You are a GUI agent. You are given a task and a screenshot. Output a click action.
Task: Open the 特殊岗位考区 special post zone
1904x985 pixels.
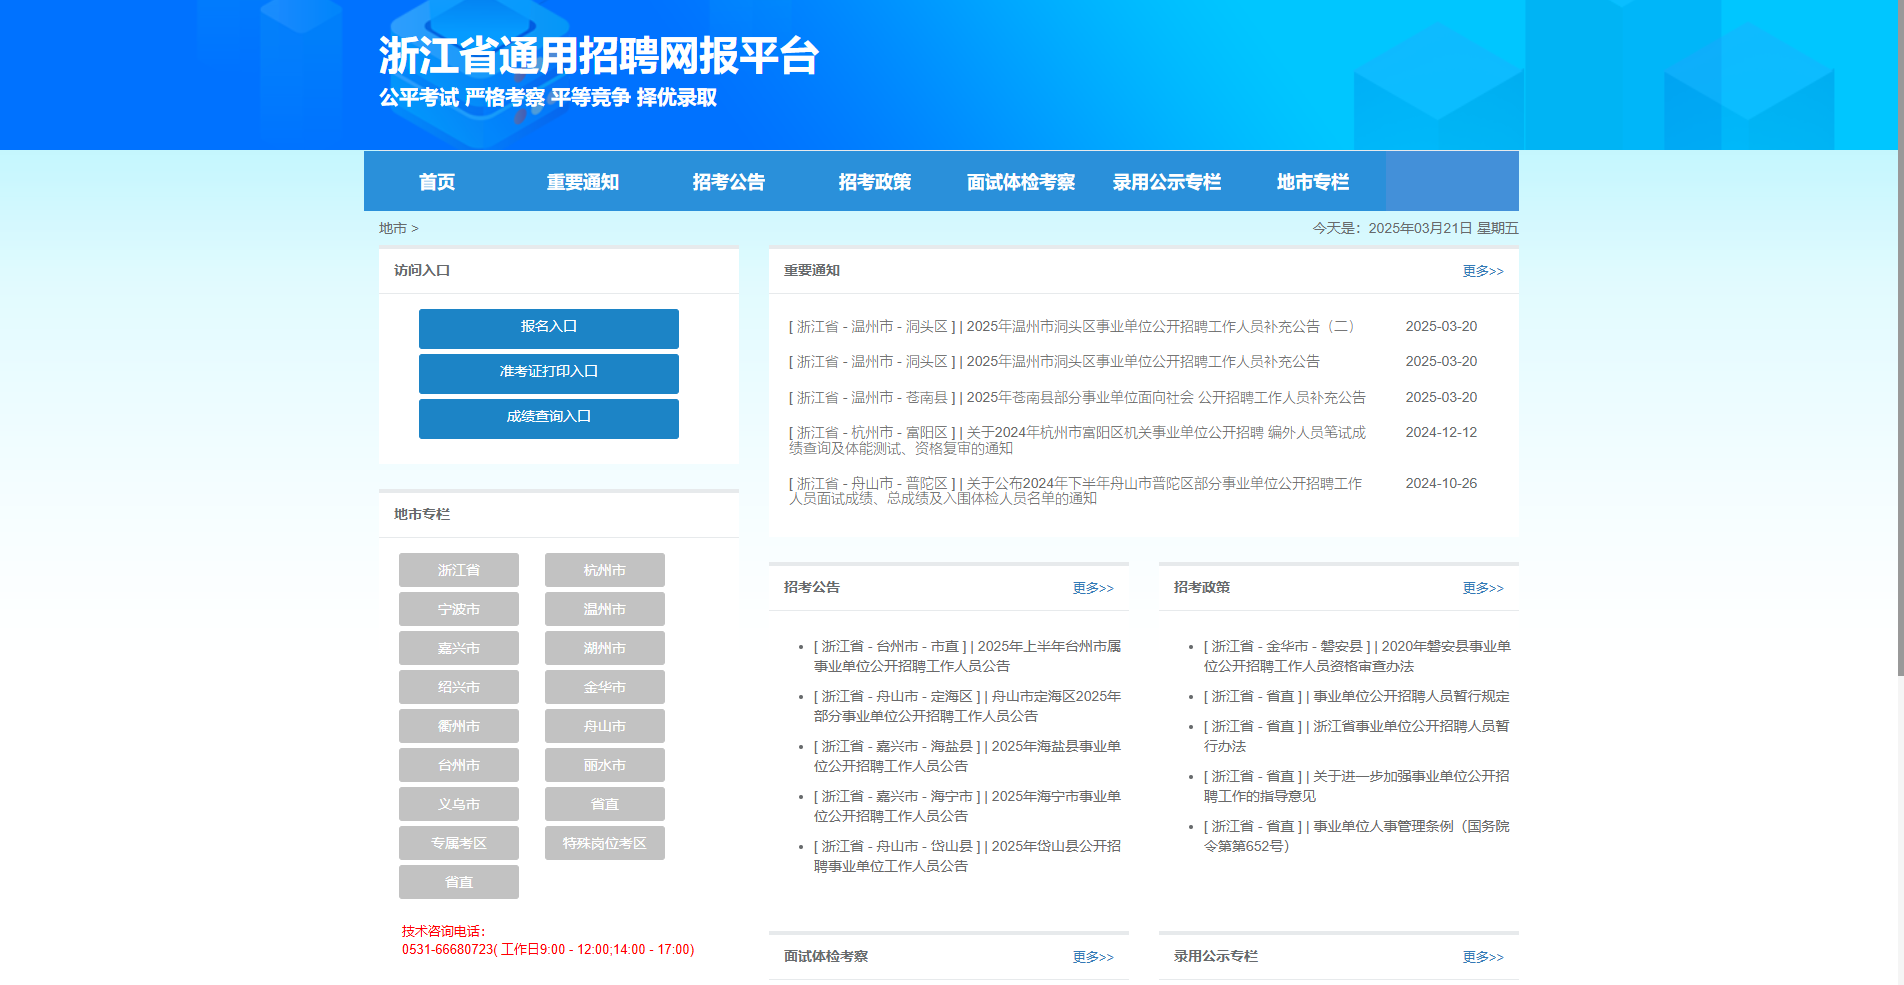click(x=604, y=842)
